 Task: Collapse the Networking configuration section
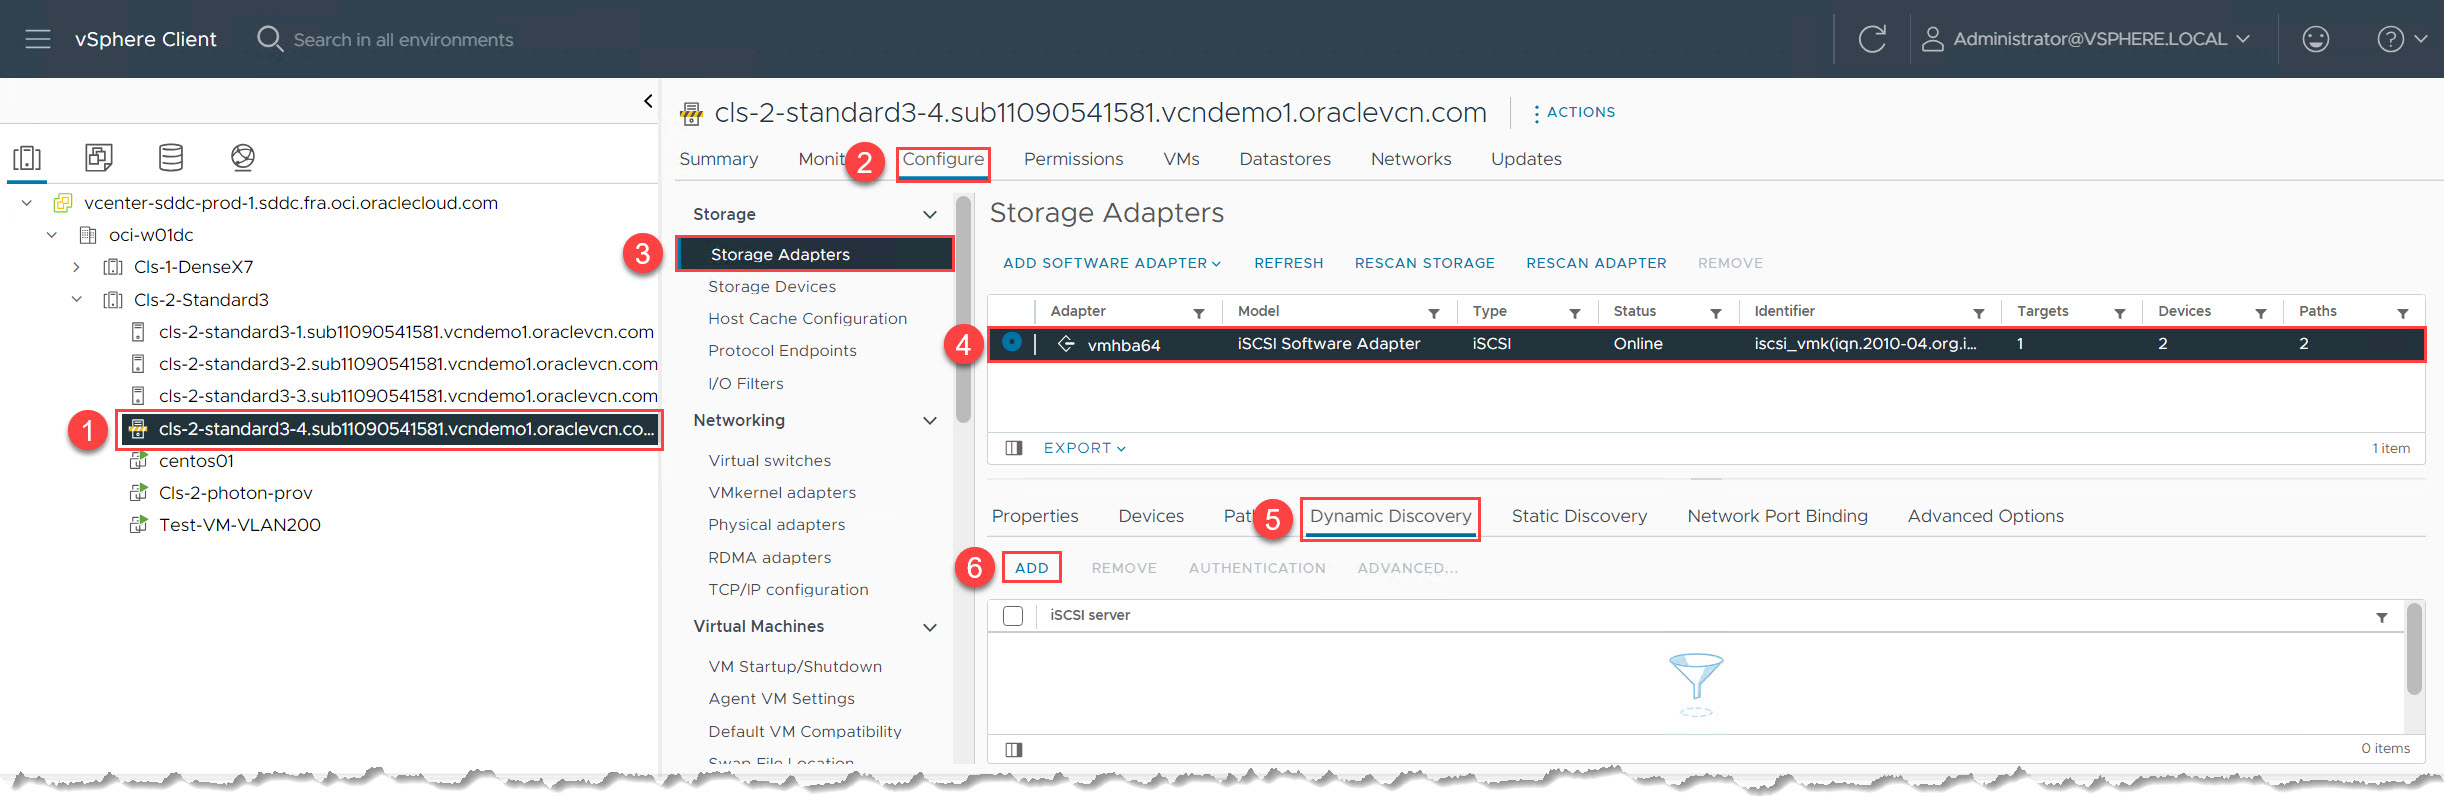(x=930, y=421)
